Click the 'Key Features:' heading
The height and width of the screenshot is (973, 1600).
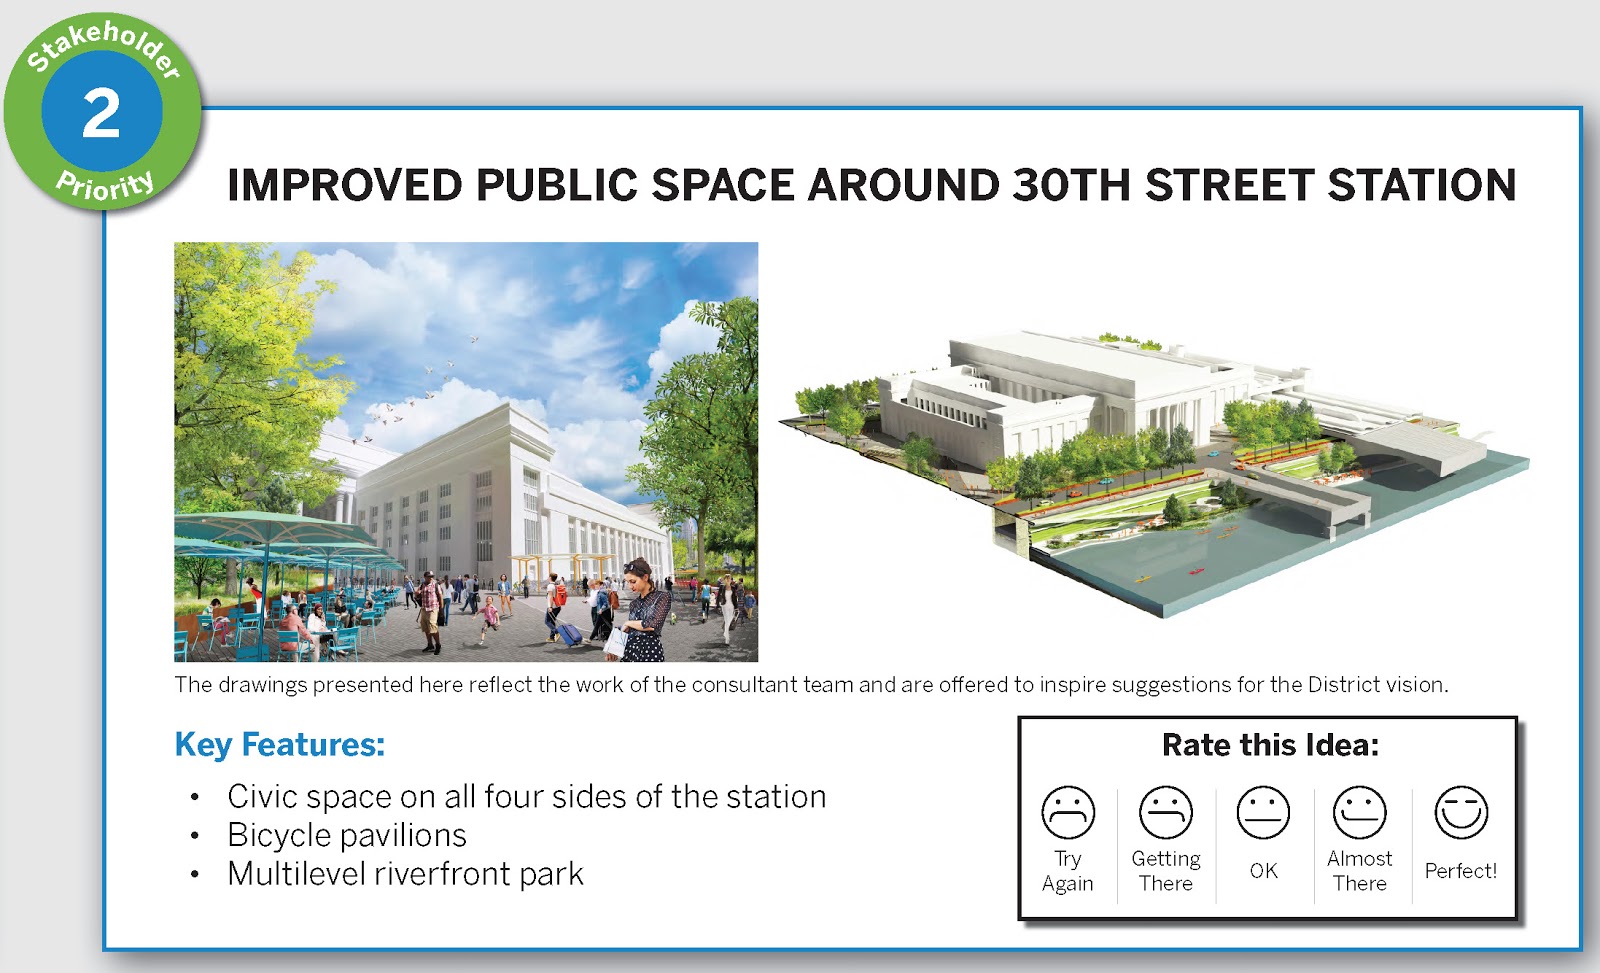279,745
